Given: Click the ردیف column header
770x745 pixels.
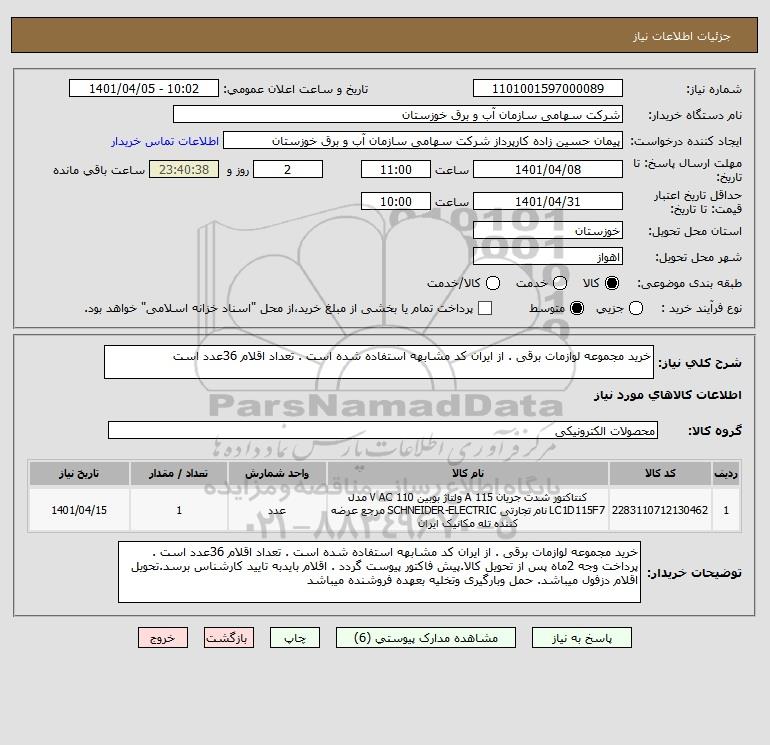Looking at the screenshot, I should [x=726, y=473].
